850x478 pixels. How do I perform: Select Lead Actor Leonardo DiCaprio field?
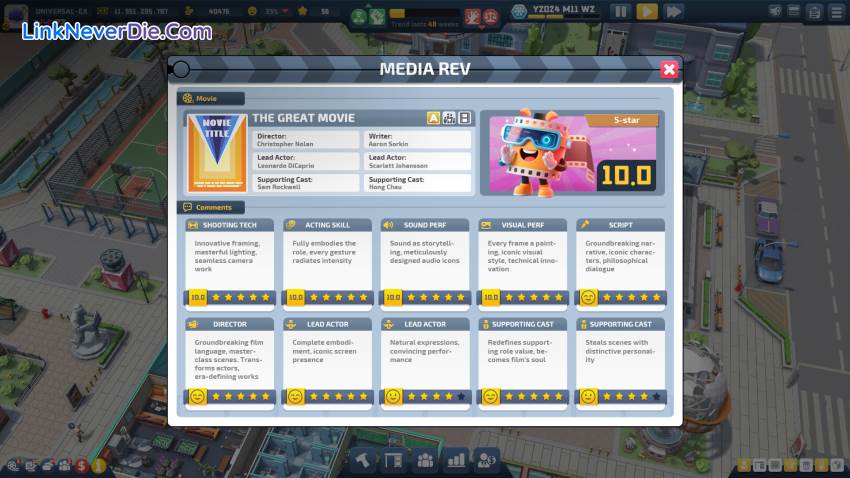(306, 162)
